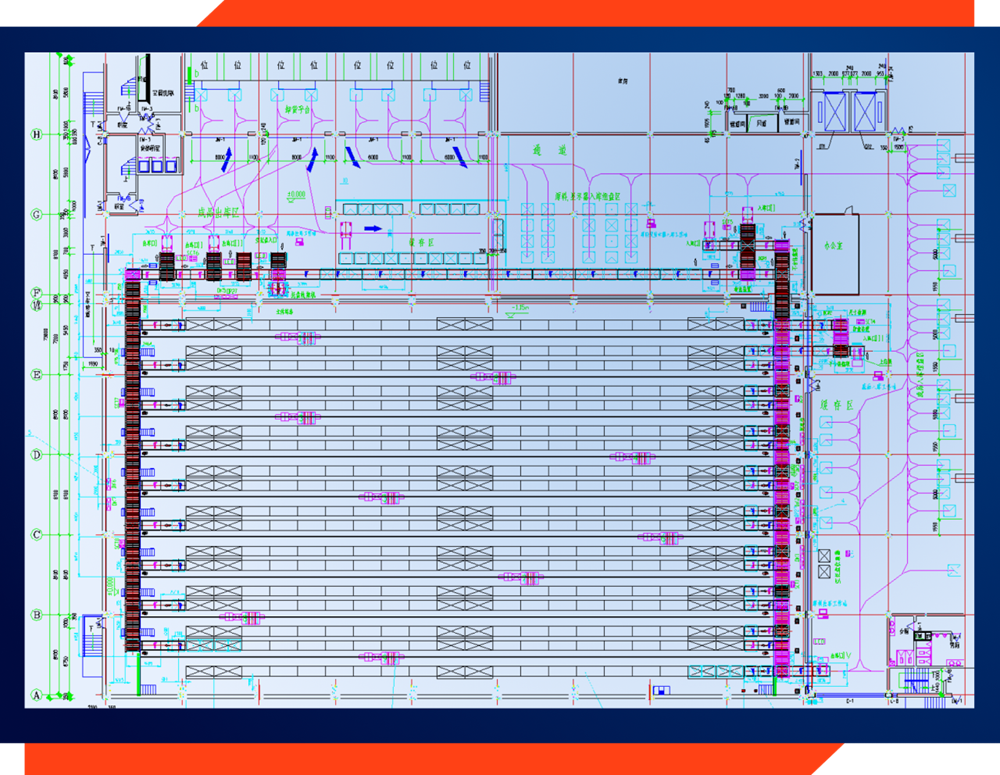Select the grid axis bubble labeled D
Viewport: 1000px width, 775px height.
pos(38,455)
